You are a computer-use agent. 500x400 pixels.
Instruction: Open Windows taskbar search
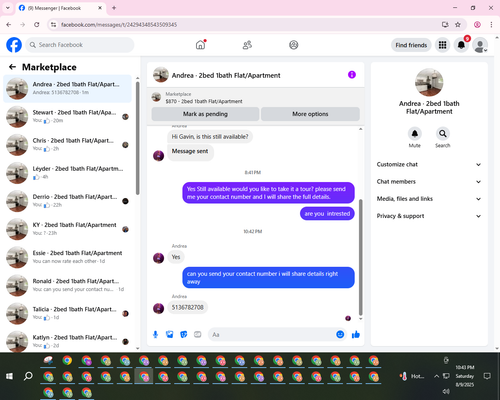pos(28,376)
